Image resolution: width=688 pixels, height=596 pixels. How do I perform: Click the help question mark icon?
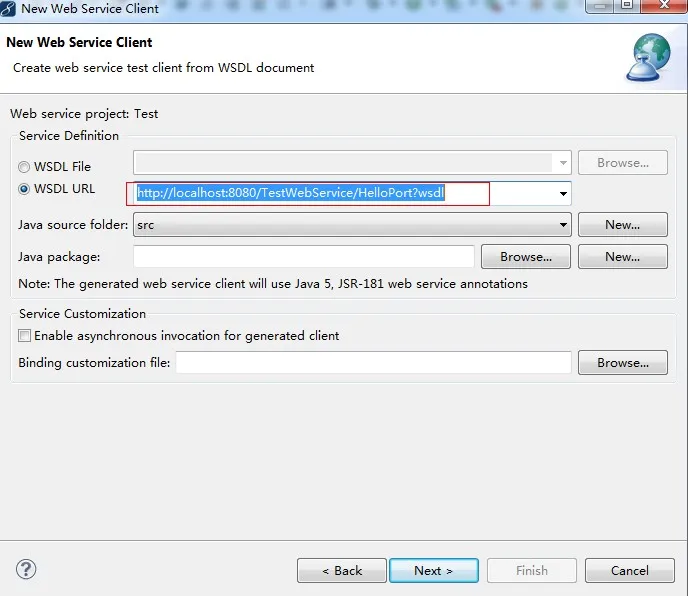coord(26,570)
